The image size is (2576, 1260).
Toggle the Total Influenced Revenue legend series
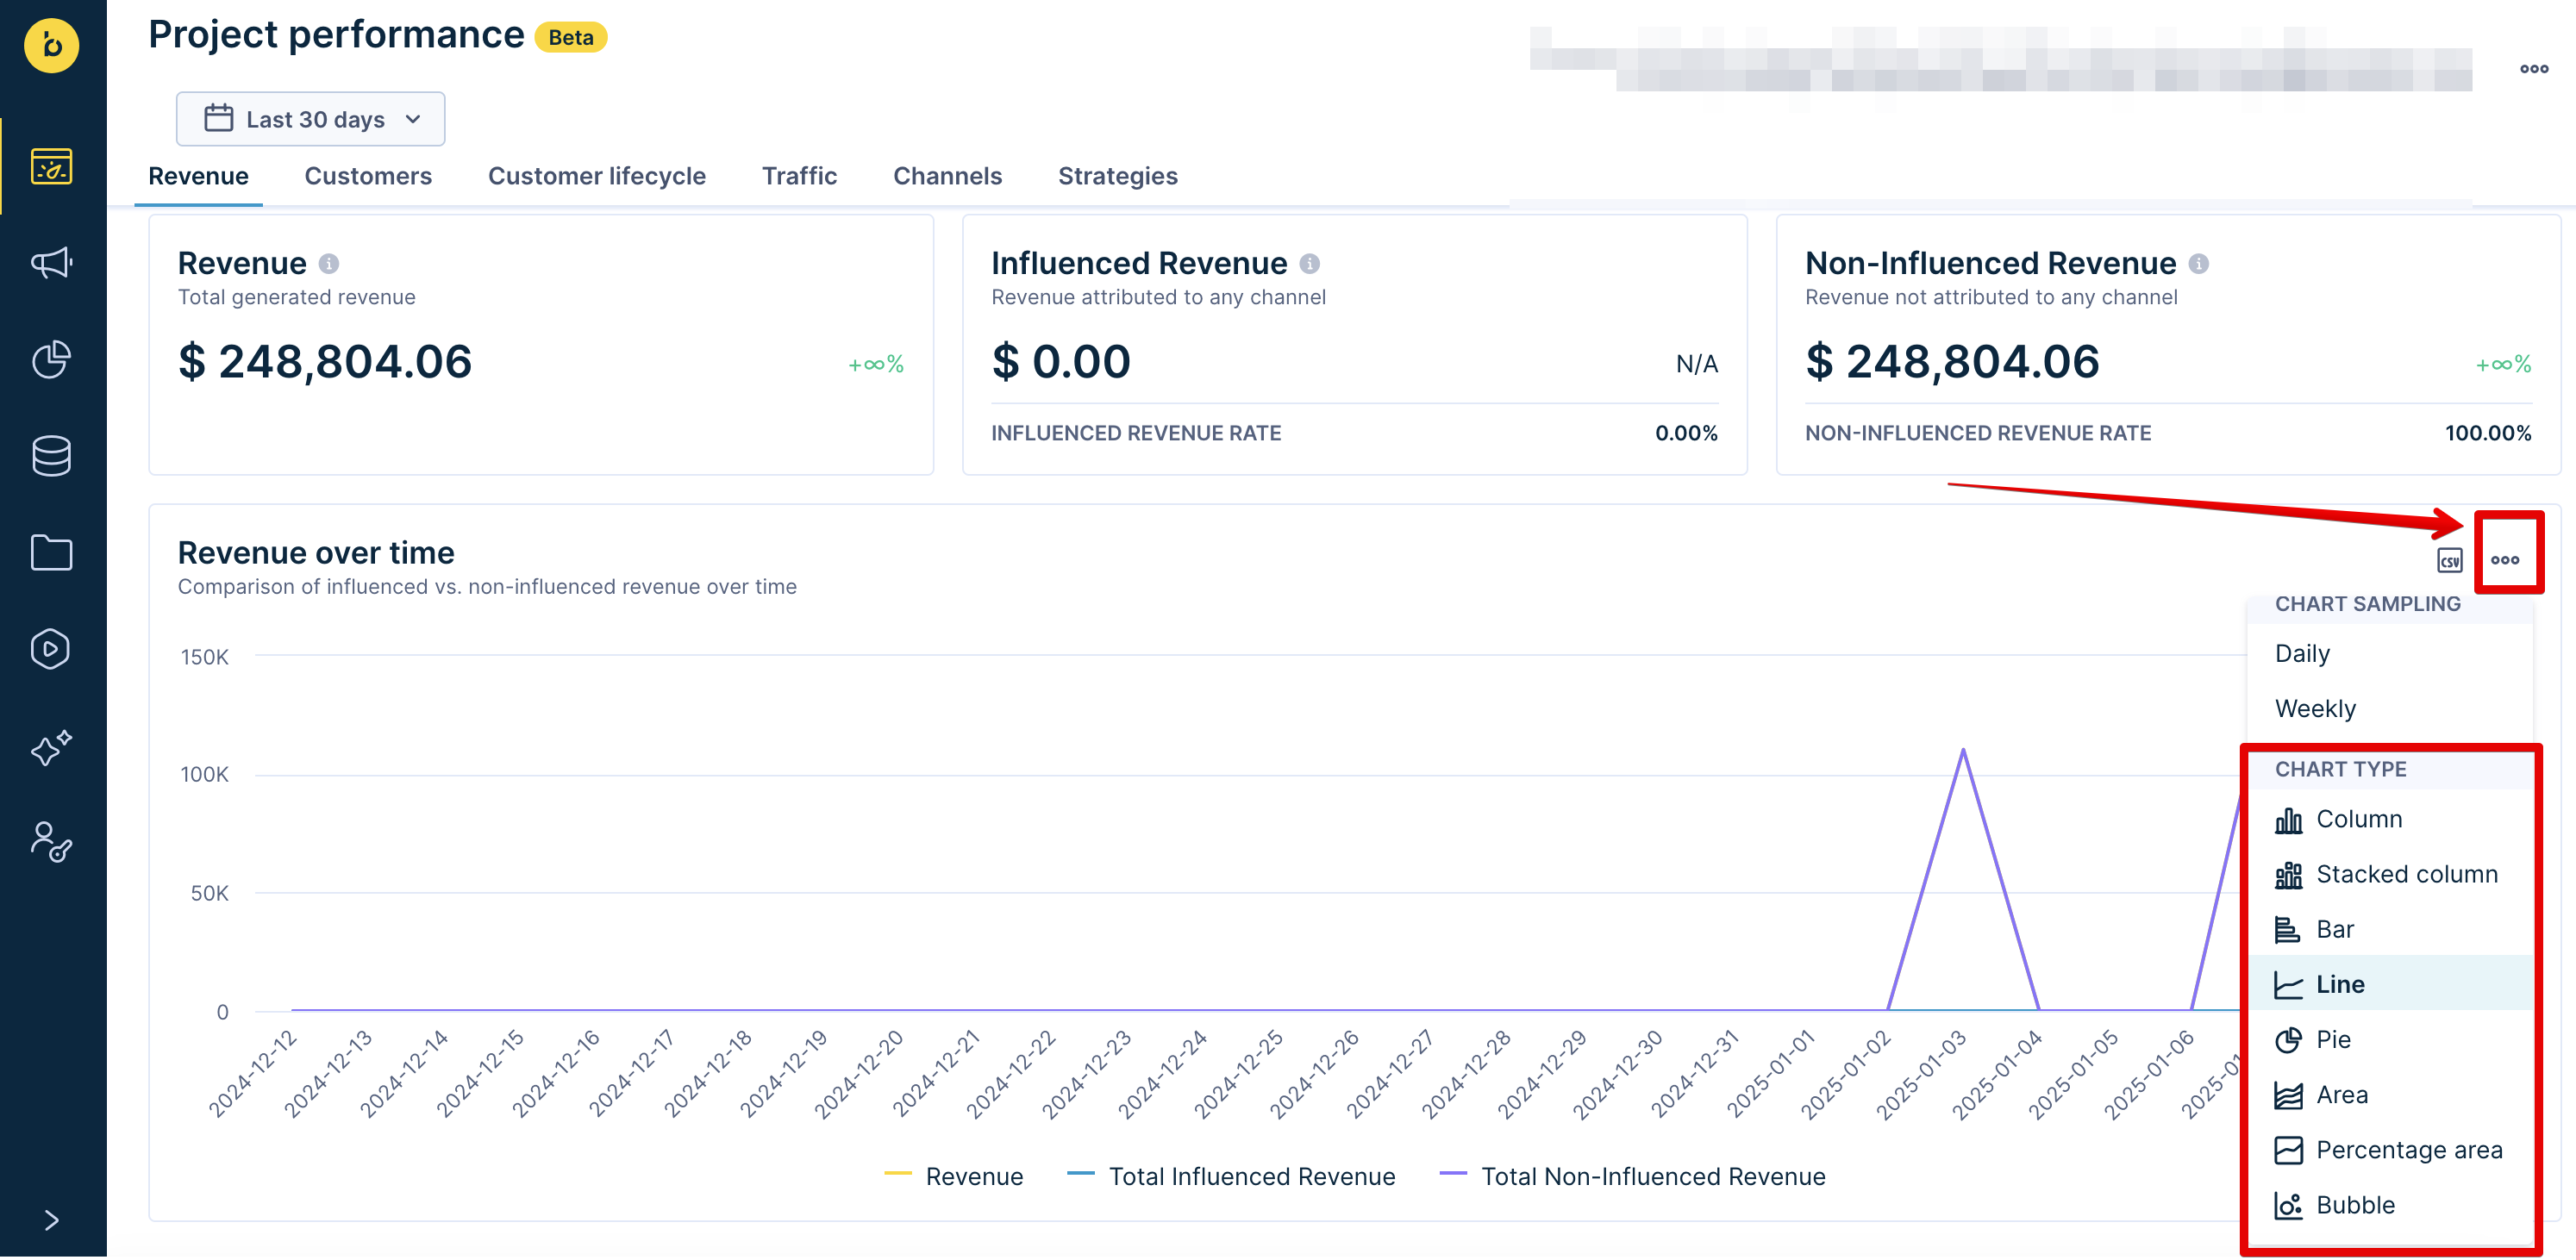[1231, 1178]
